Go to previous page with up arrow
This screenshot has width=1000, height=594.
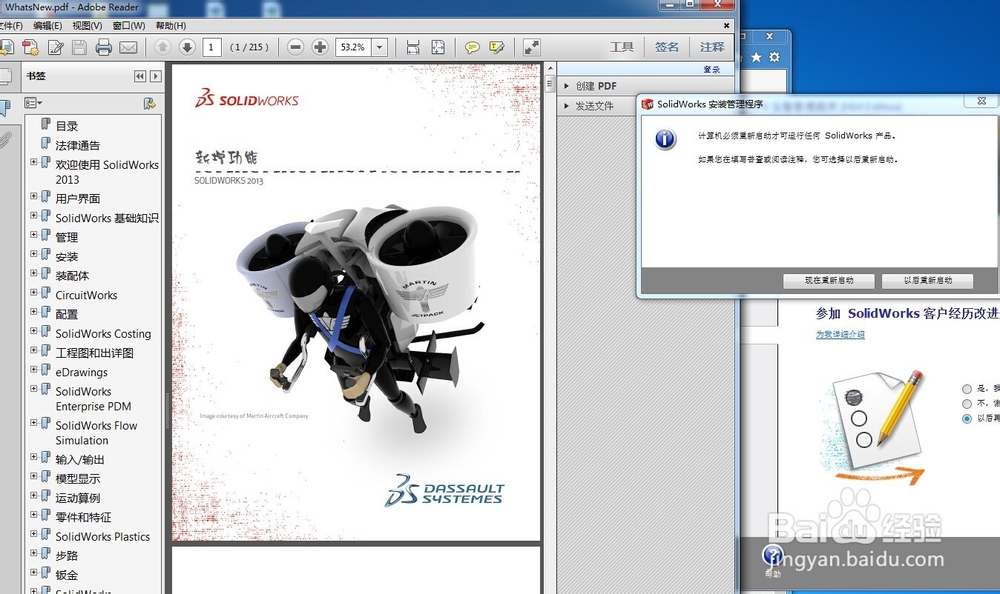(x=163, y=47)
